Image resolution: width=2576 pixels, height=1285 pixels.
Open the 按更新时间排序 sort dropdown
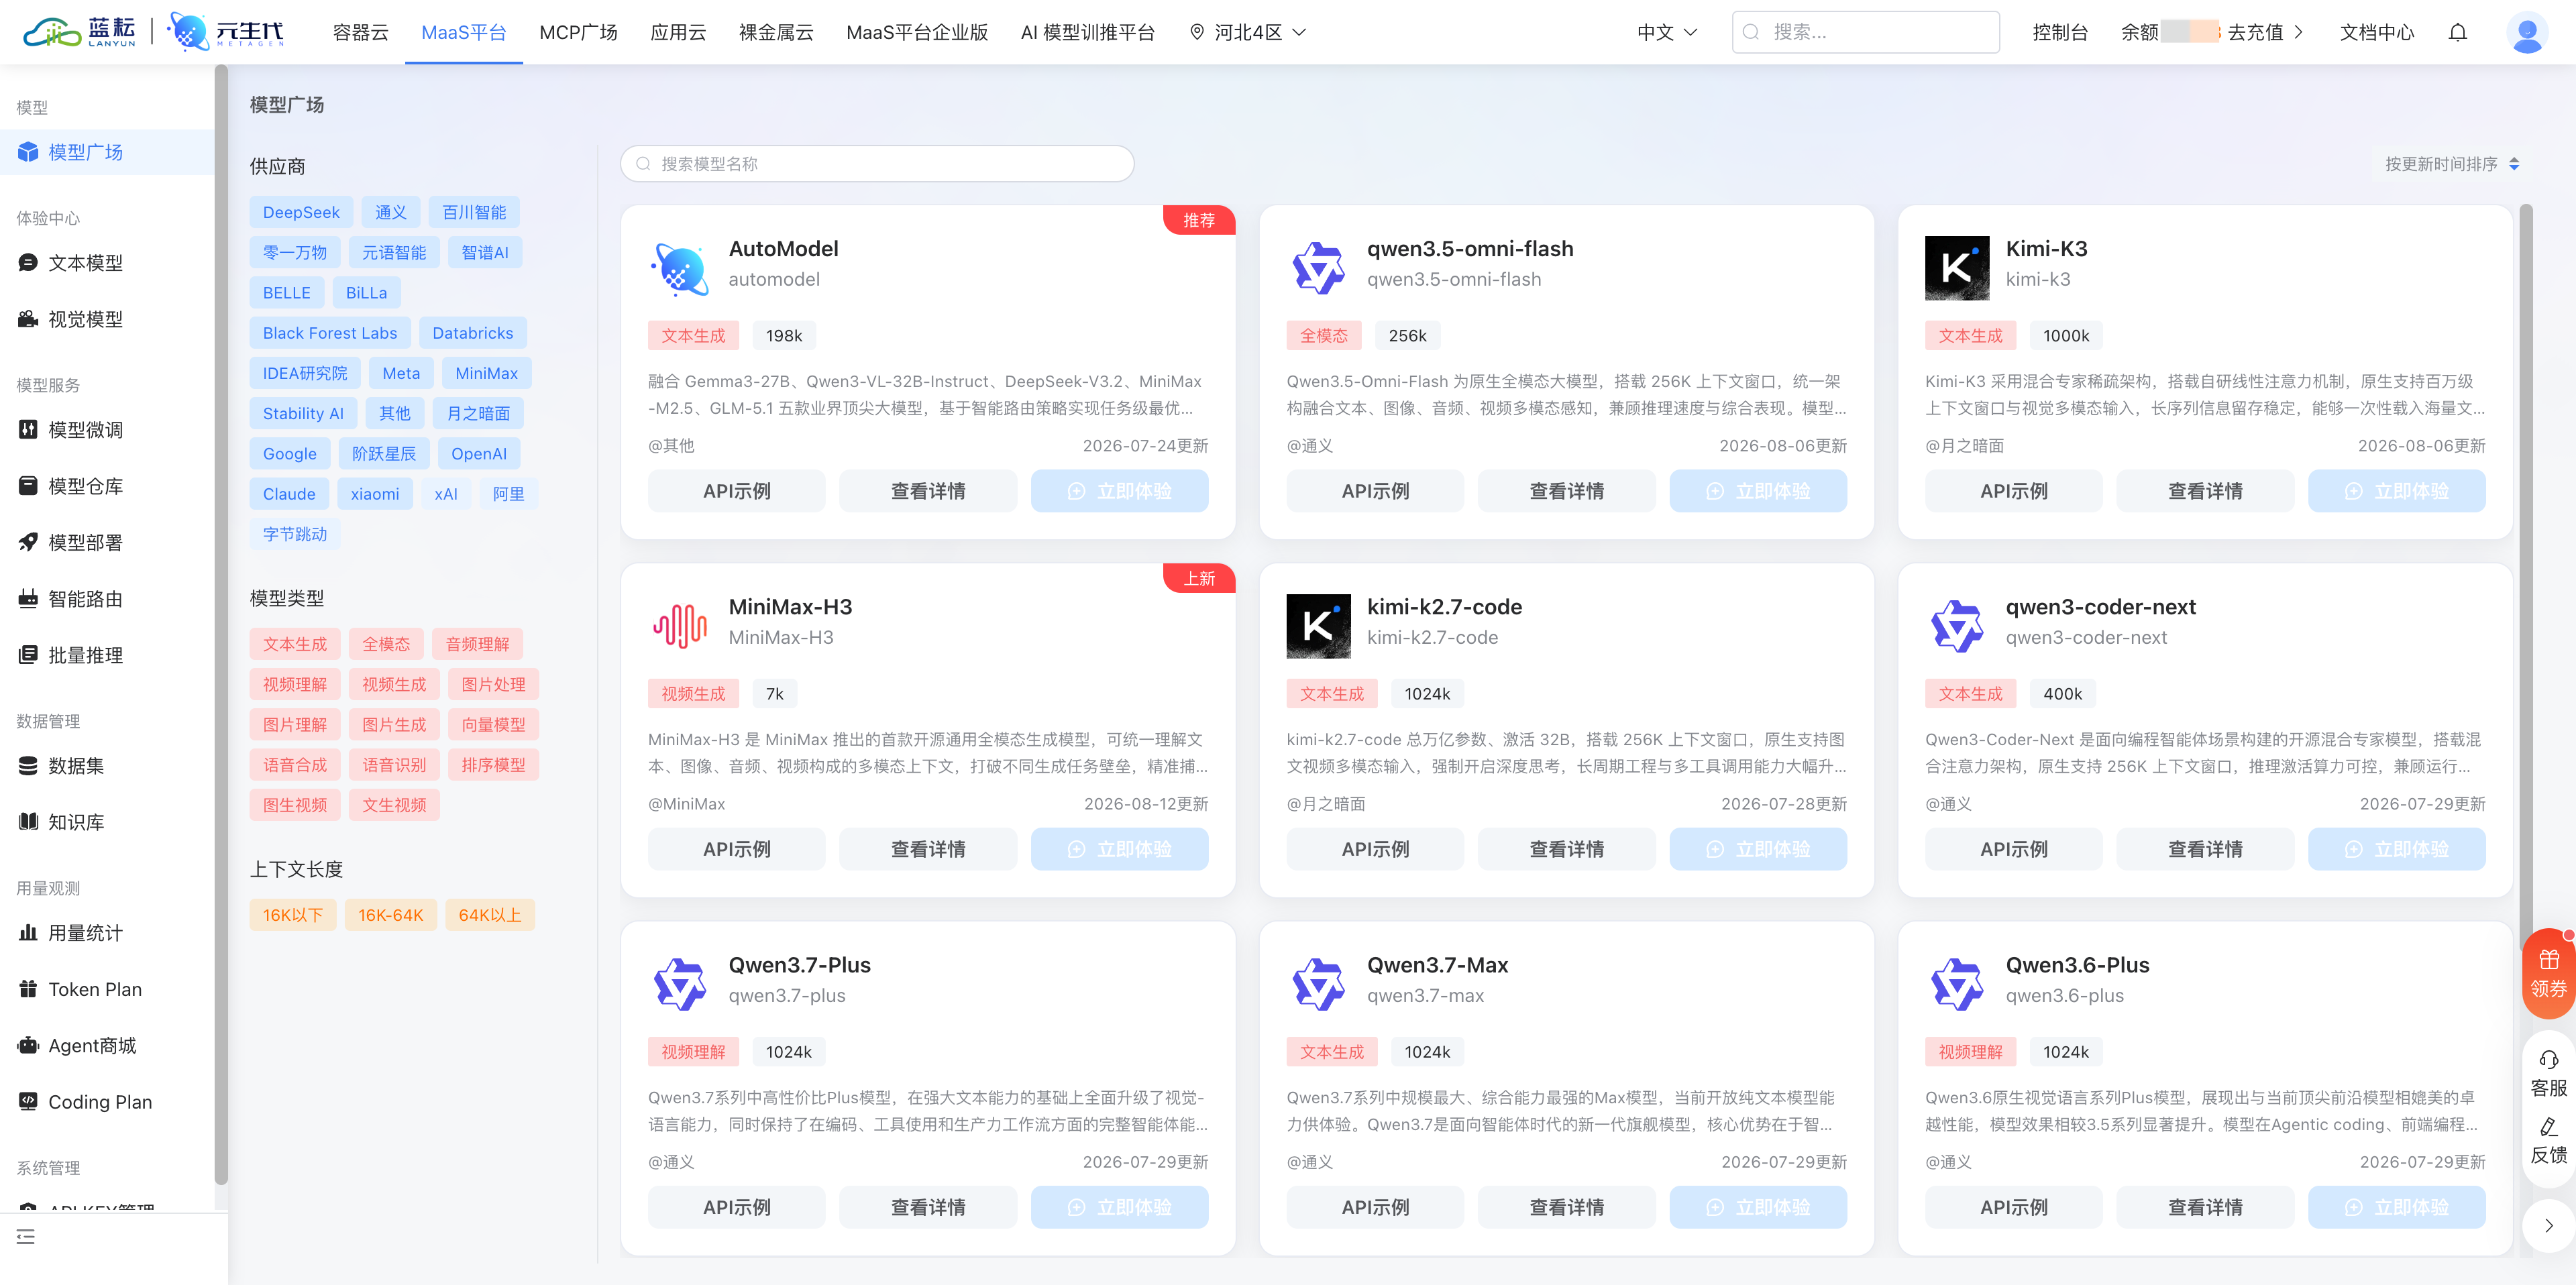point(2452,164)
